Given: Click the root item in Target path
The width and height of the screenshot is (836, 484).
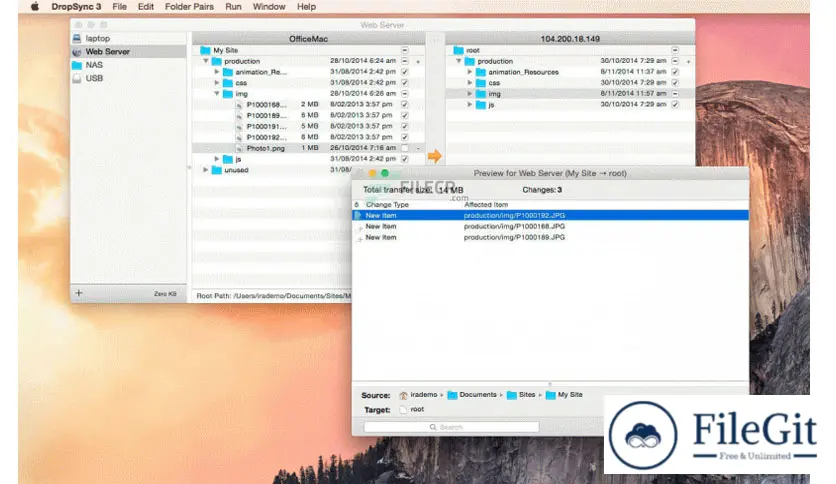Looking at the screenshot, I should [x=412, y=409].
